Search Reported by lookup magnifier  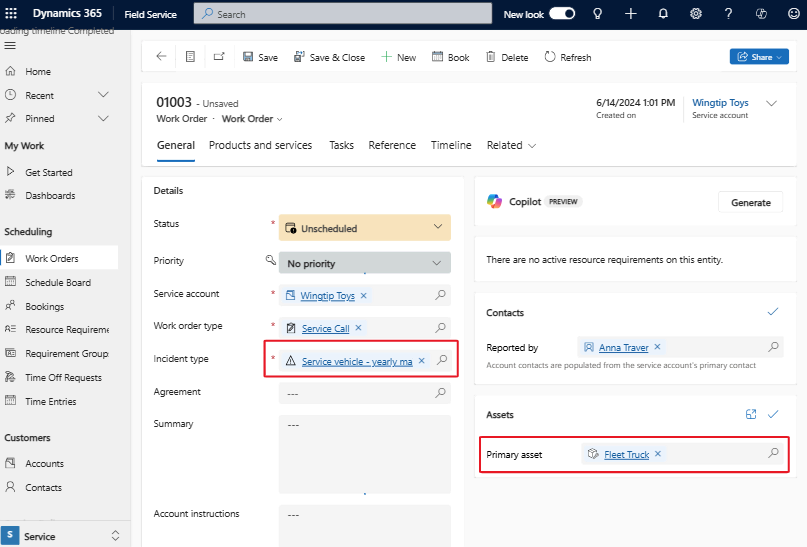(x=773, y=347)
